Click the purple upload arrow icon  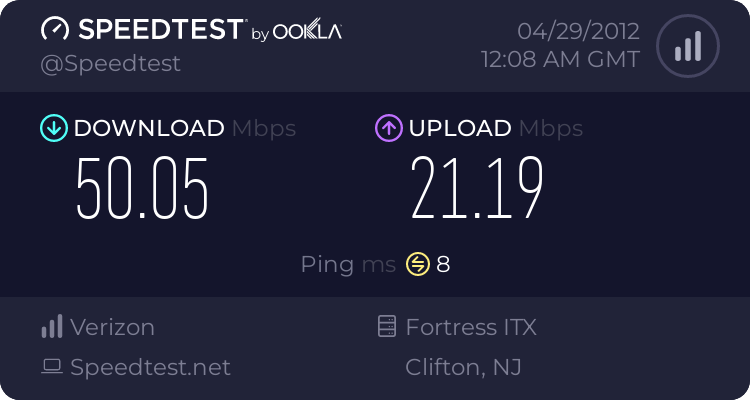point(388,128)
